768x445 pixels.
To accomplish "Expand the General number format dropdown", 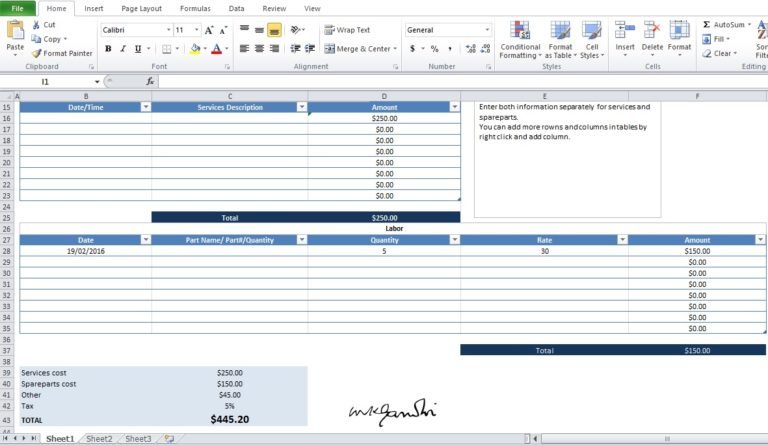I will tap(487, 30).
